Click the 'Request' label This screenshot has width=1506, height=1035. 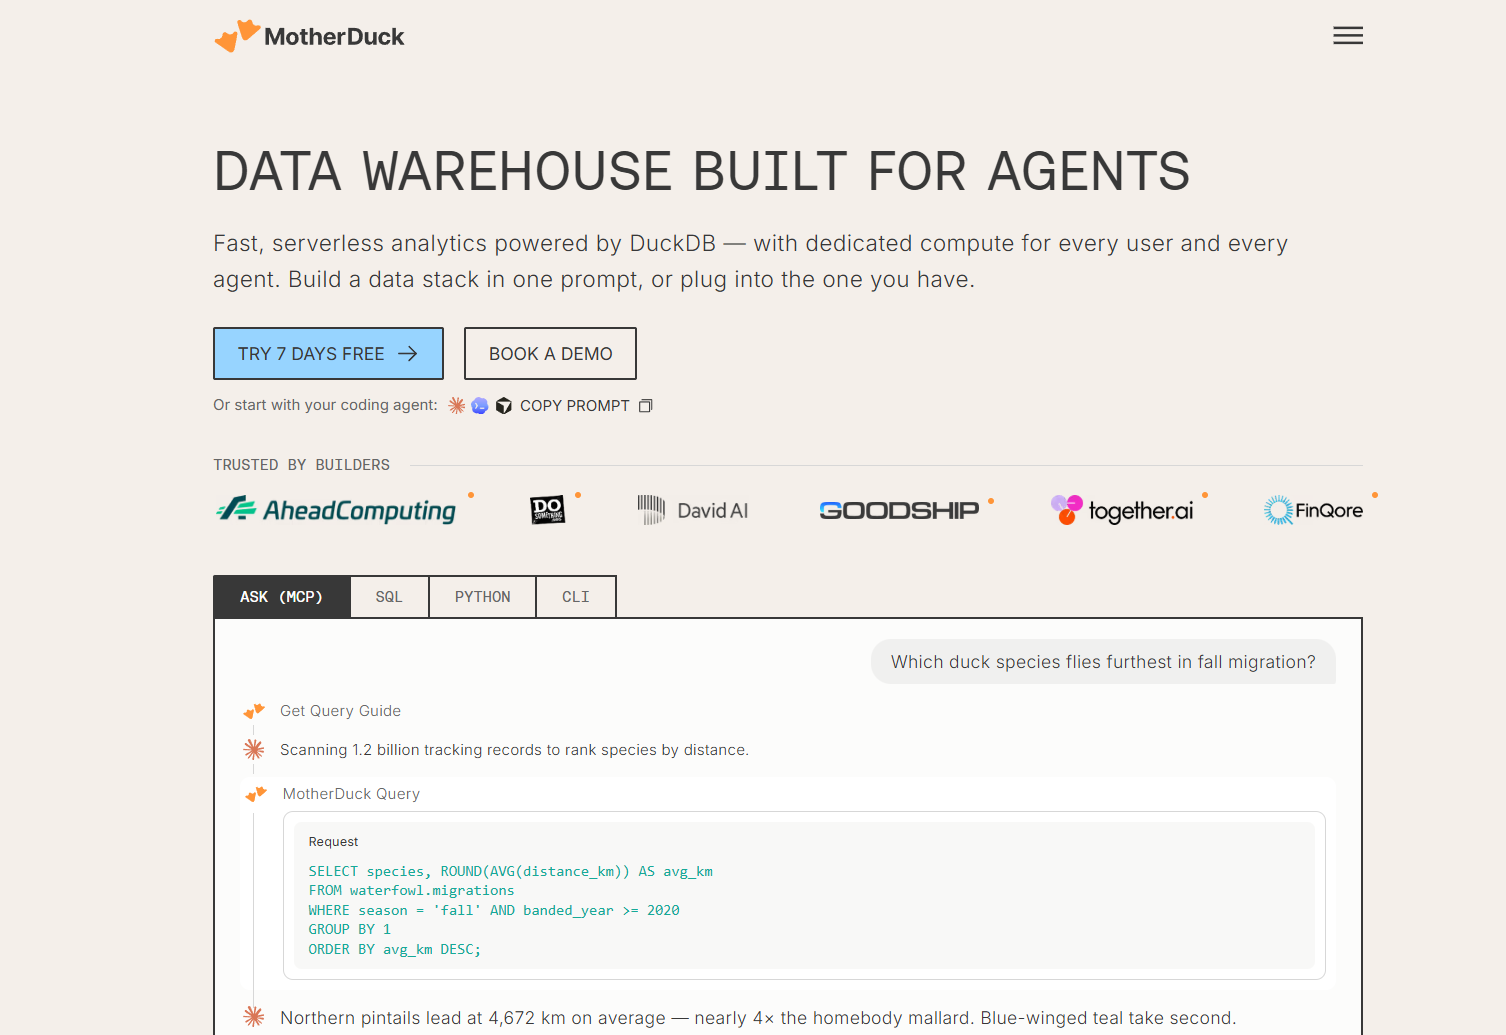(x=333, y=842)
